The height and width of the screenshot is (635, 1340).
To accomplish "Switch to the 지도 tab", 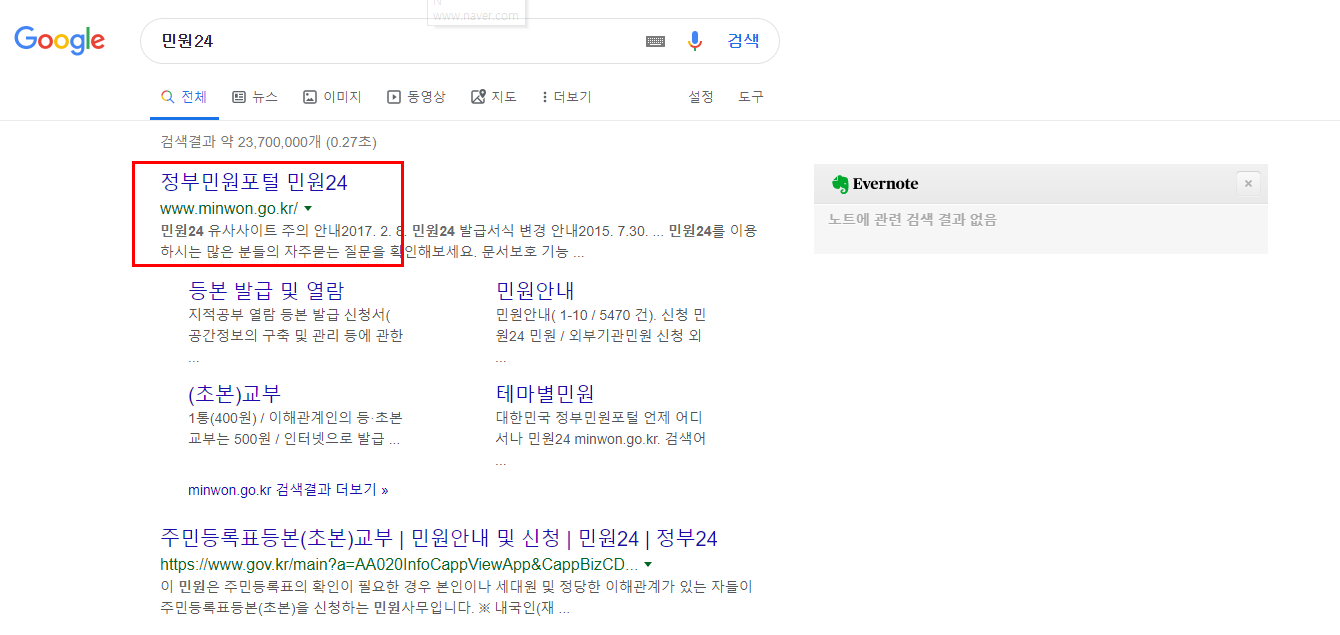I will [494, 97].
